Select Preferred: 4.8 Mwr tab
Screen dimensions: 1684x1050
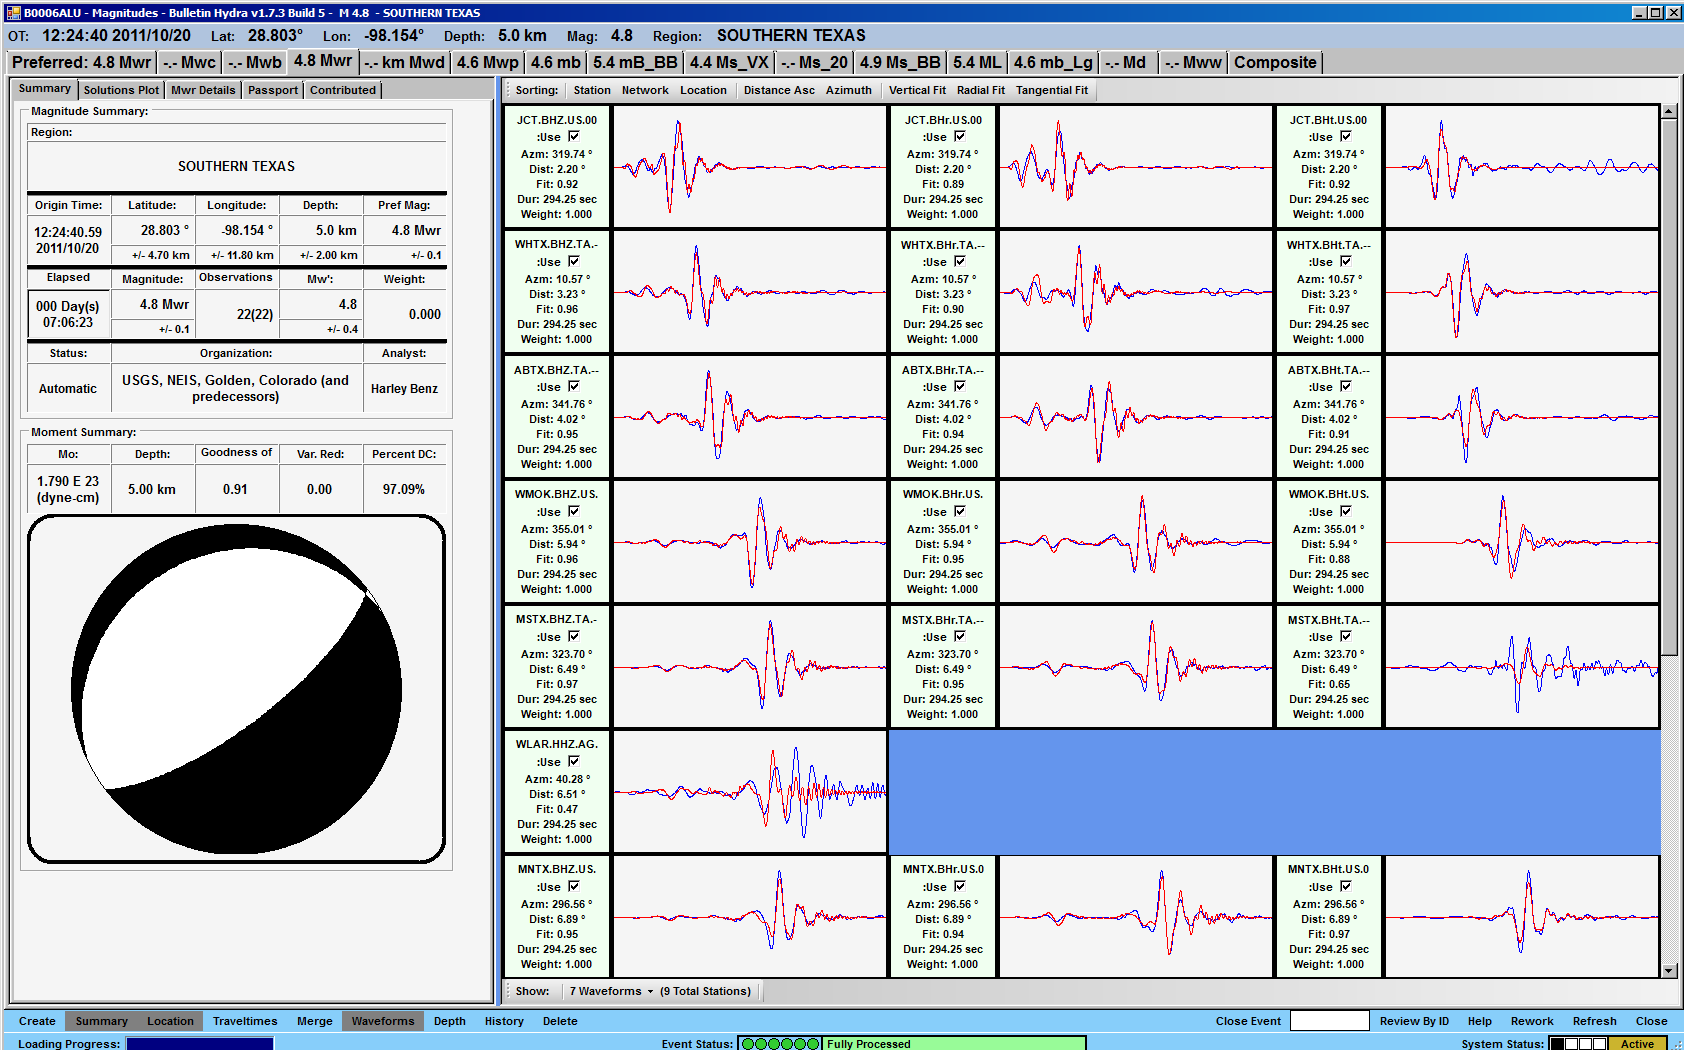coord(82,62)
